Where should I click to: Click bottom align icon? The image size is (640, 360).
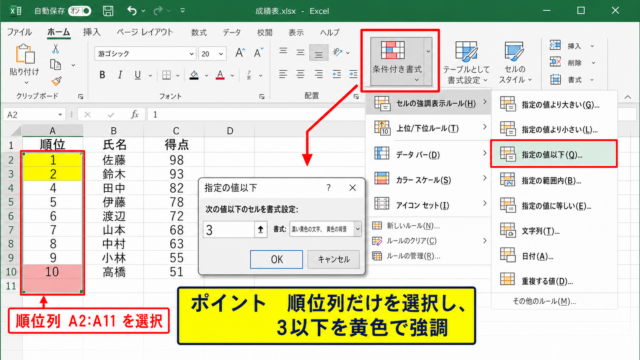pos(318,53)
